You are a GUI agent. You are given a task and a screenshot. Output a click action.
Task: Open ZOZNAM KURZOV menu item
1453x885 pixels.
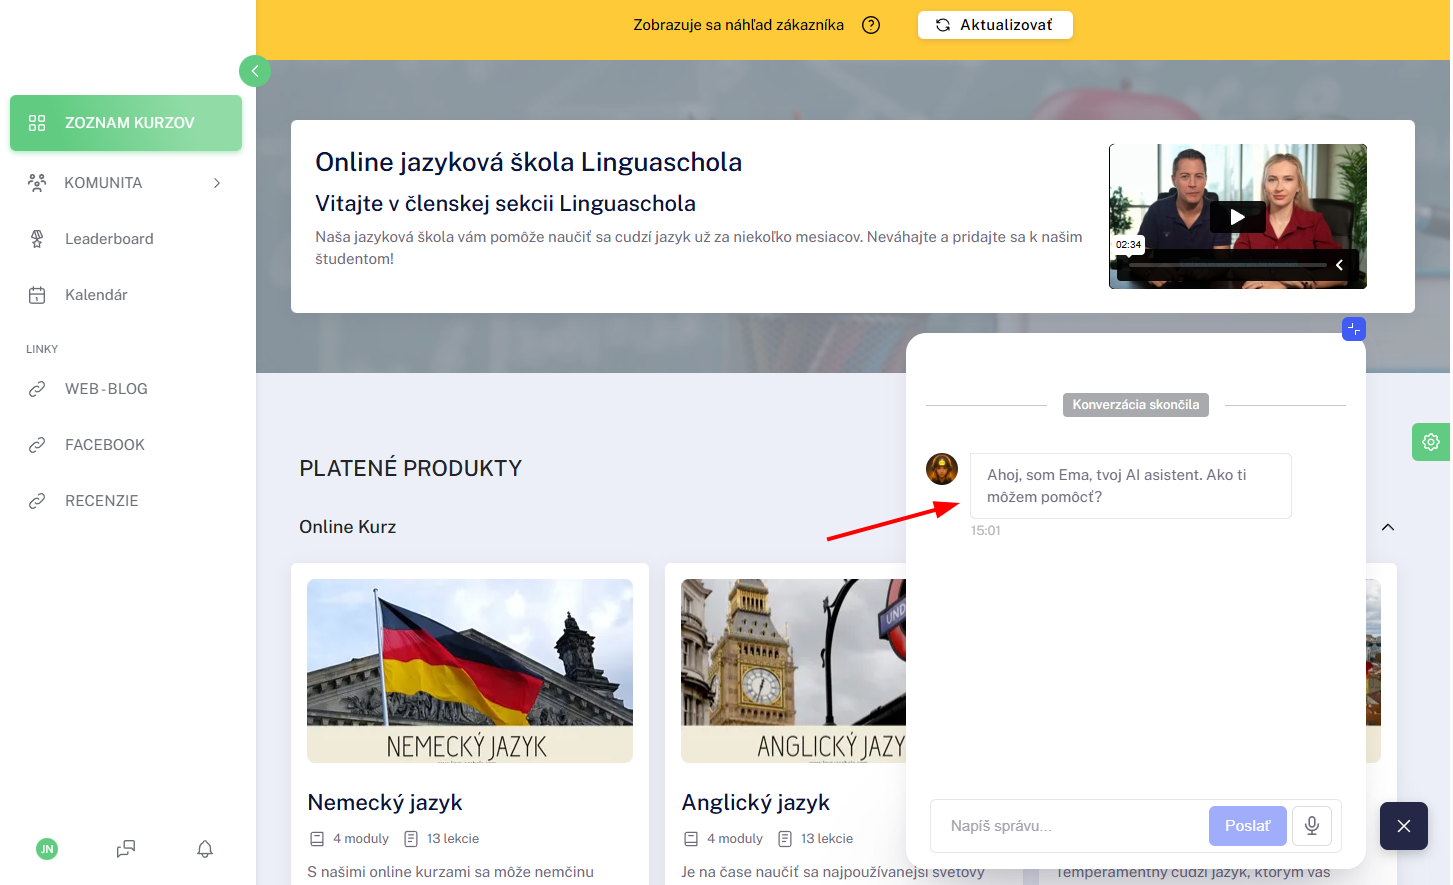126,123
